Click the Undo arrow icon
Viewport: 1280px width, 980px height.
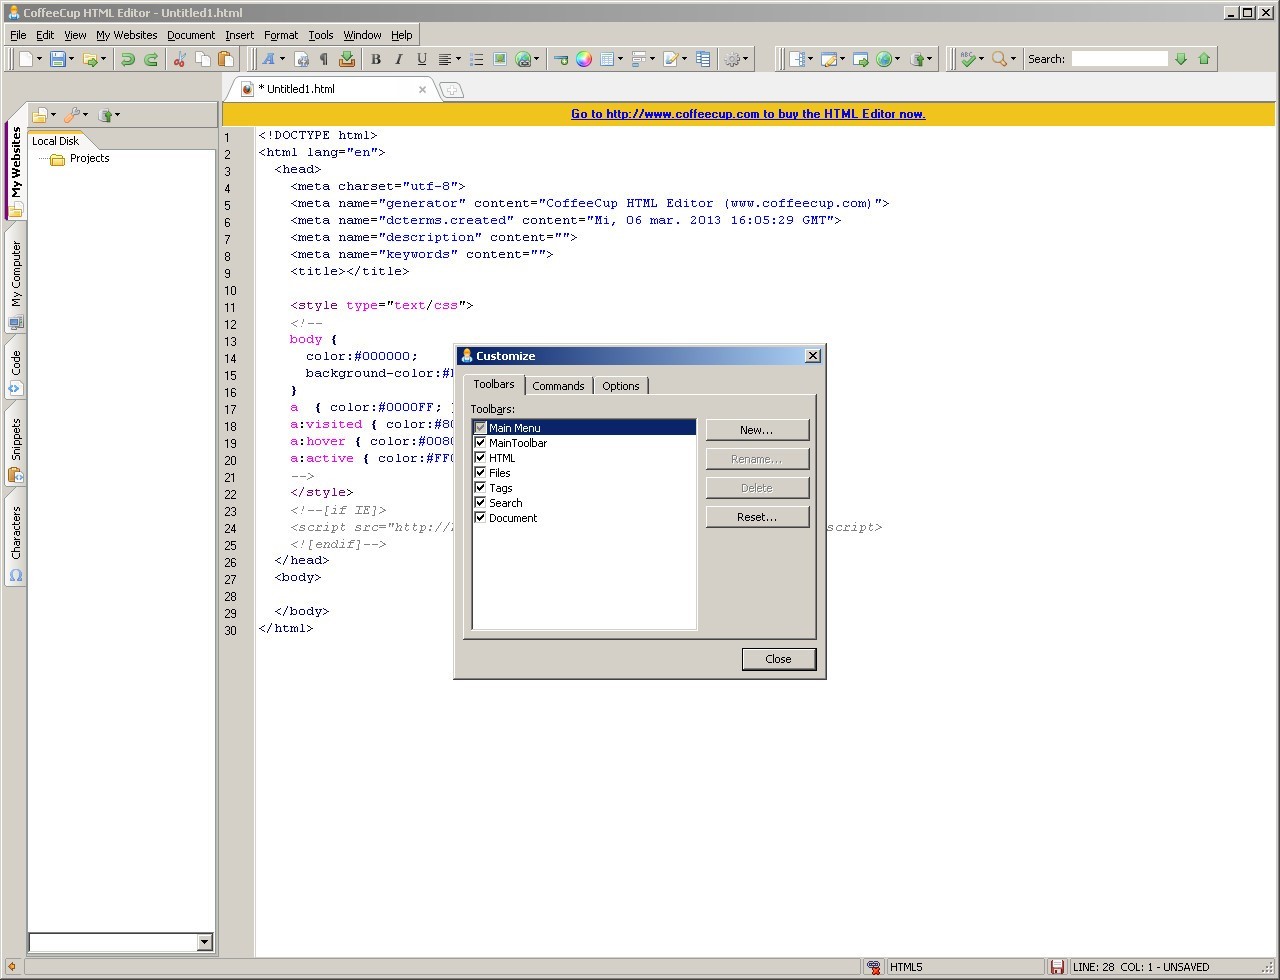(127, 59)
